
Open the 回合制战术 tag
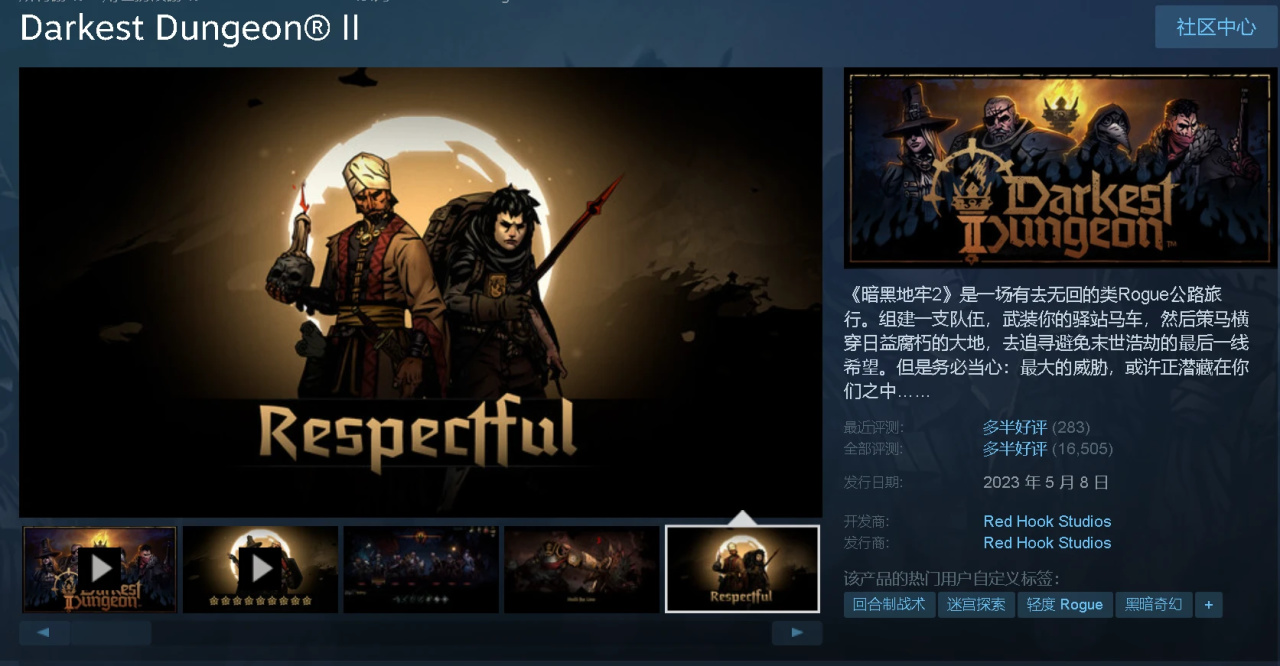(889, 605)
